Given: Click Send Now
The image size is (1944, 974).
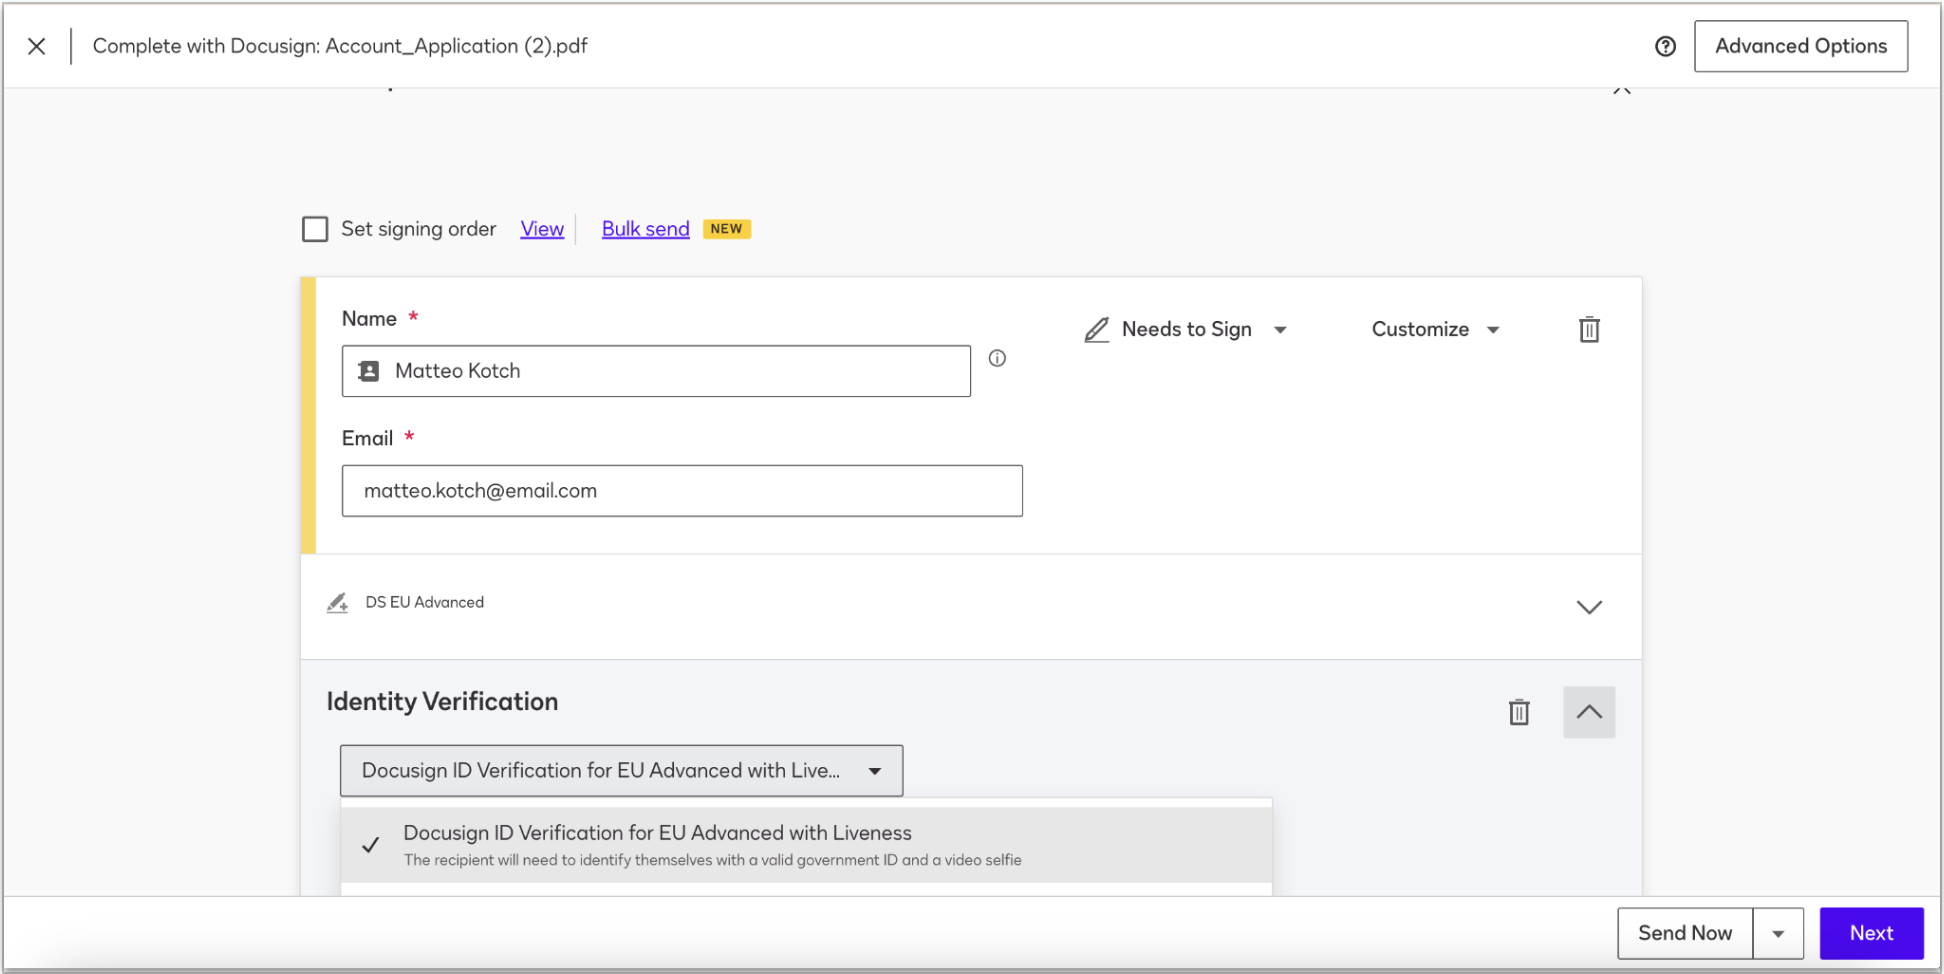Looking at the screenshot, I should coord(1685,933).
